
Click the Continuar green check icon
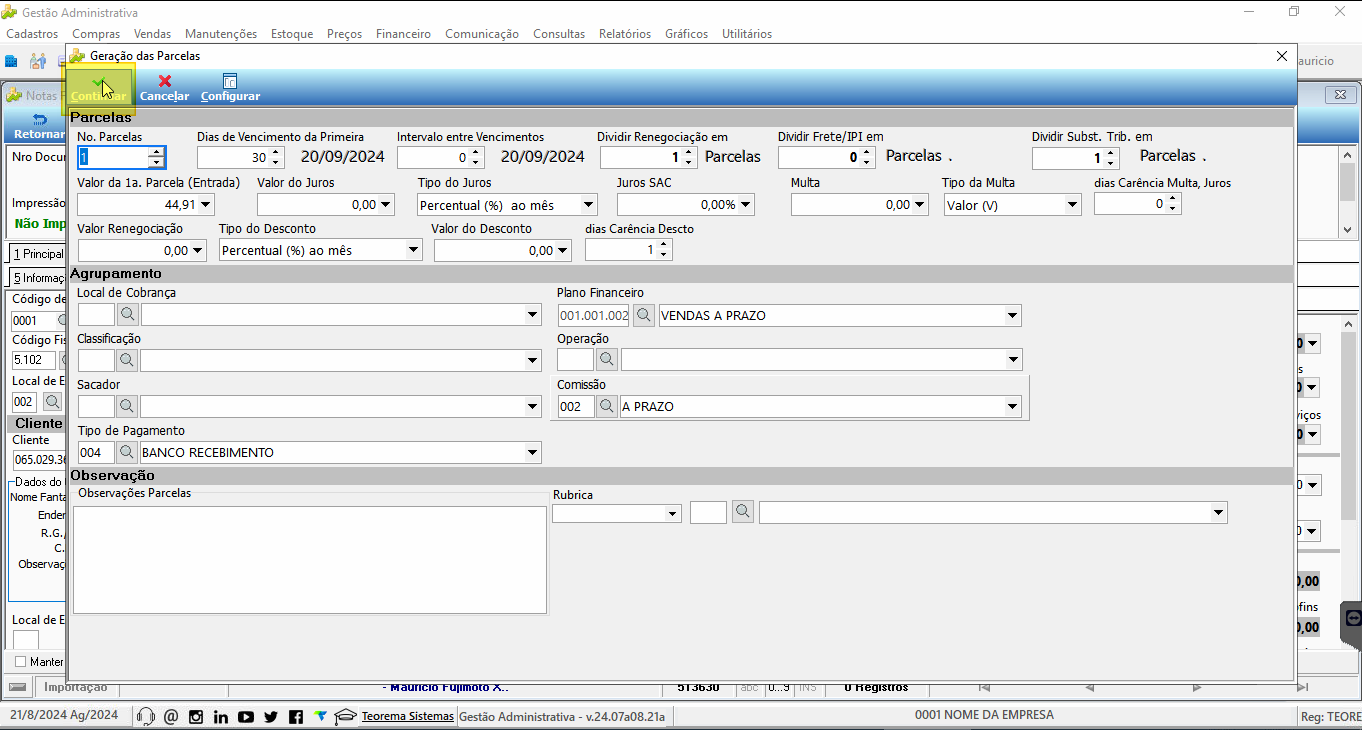(98, 81)
